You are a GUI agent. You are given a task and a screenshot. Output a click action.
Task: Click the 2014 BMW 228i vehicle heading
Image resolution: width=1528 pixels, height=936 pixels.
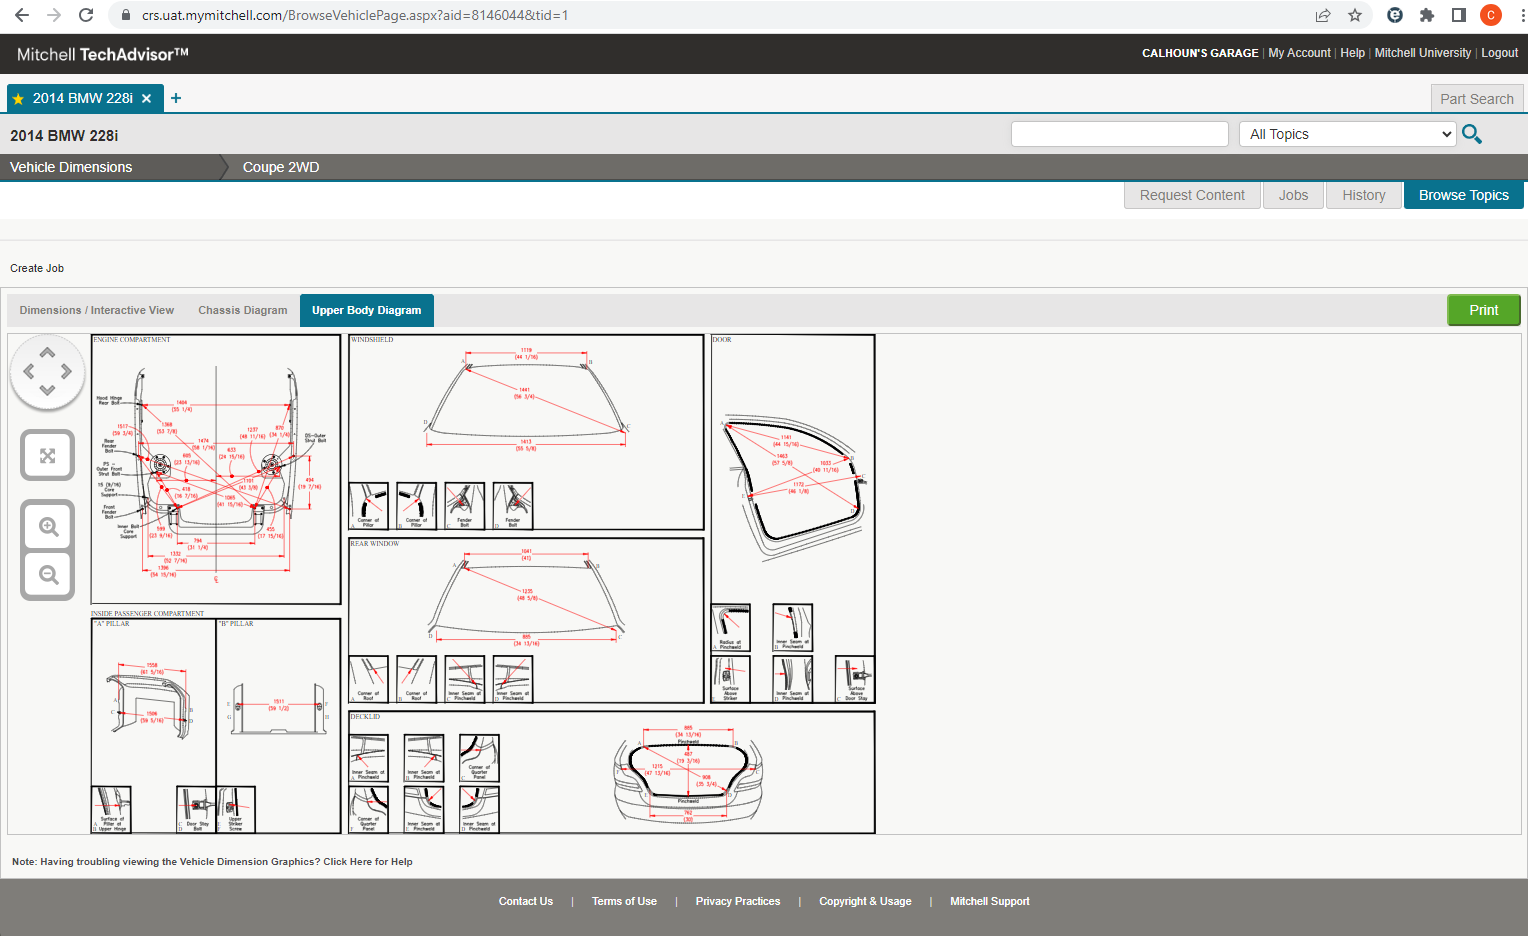(x=64, y=135)
